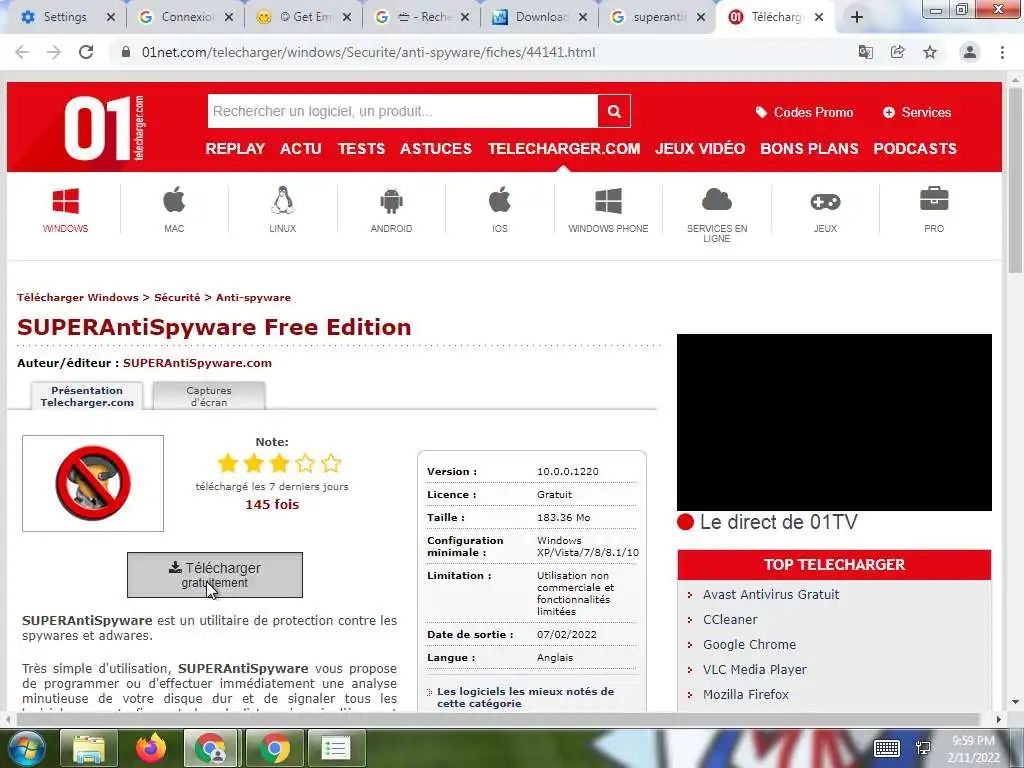Close the Settings tab
The image size is (1024, 768).
point(111,18)
